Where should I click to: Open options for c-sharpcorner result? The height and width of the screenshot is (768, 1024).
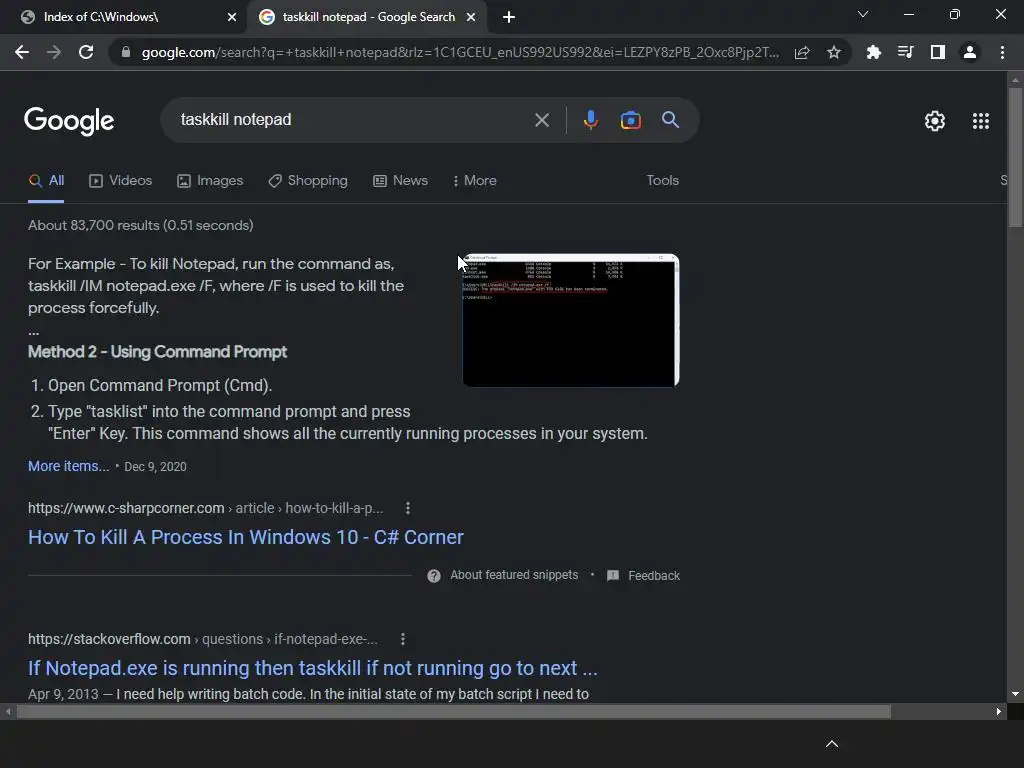408,508
